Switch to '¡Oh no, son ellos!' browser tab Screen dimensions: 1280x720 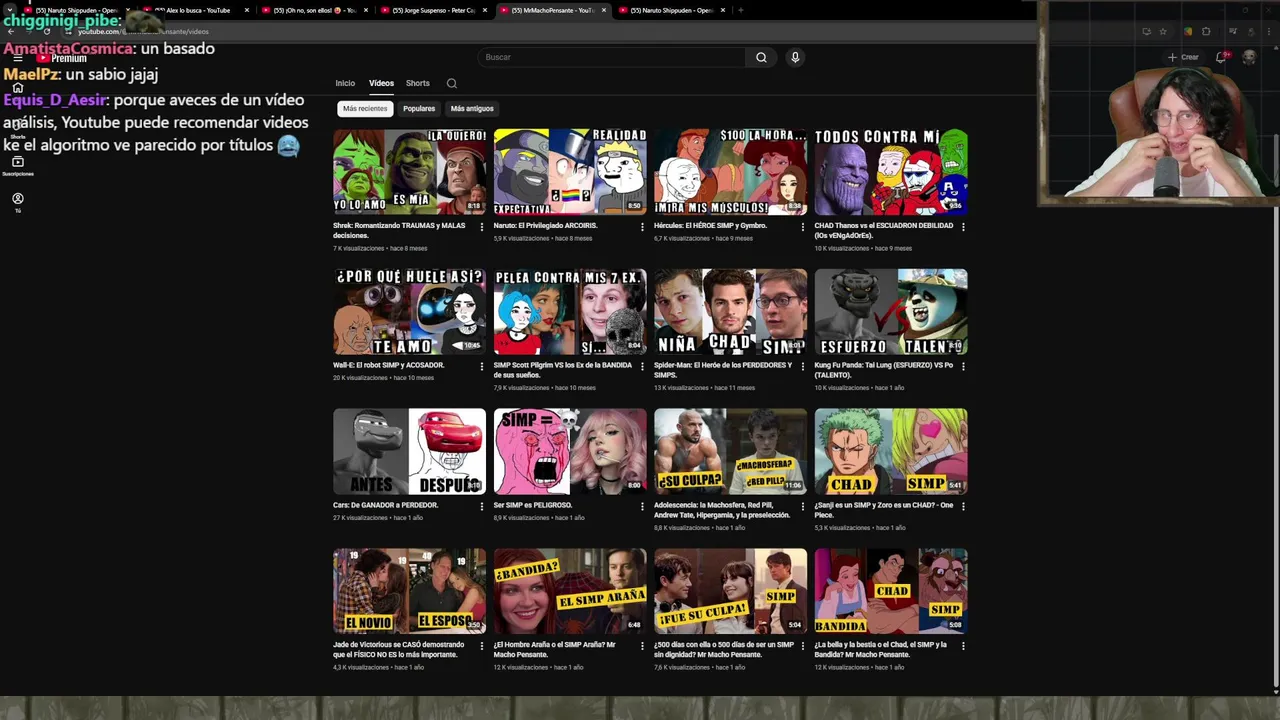tap(314, 10)
